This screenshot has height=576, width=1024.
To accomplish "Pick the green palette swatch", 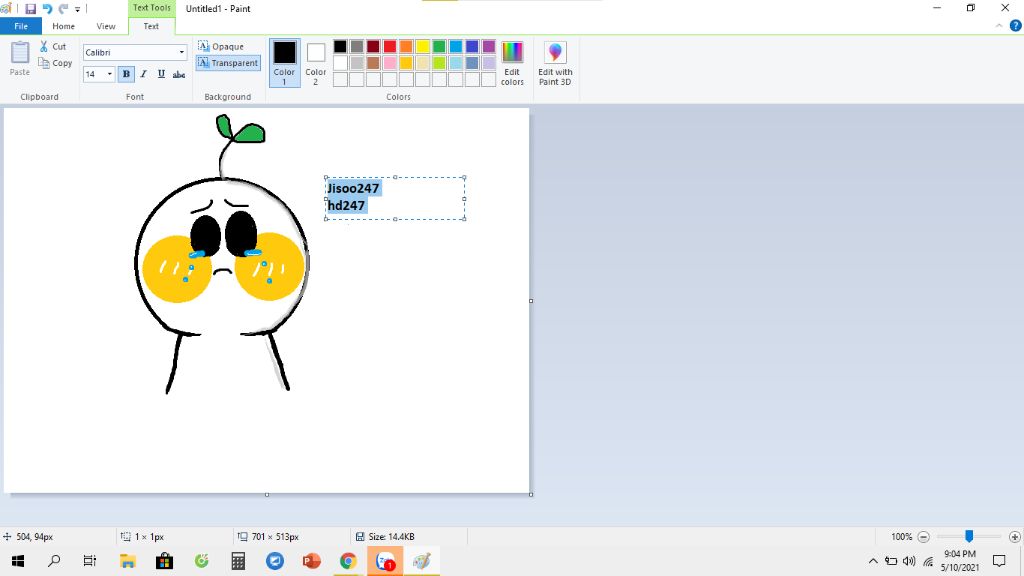I will pos(439,46).
